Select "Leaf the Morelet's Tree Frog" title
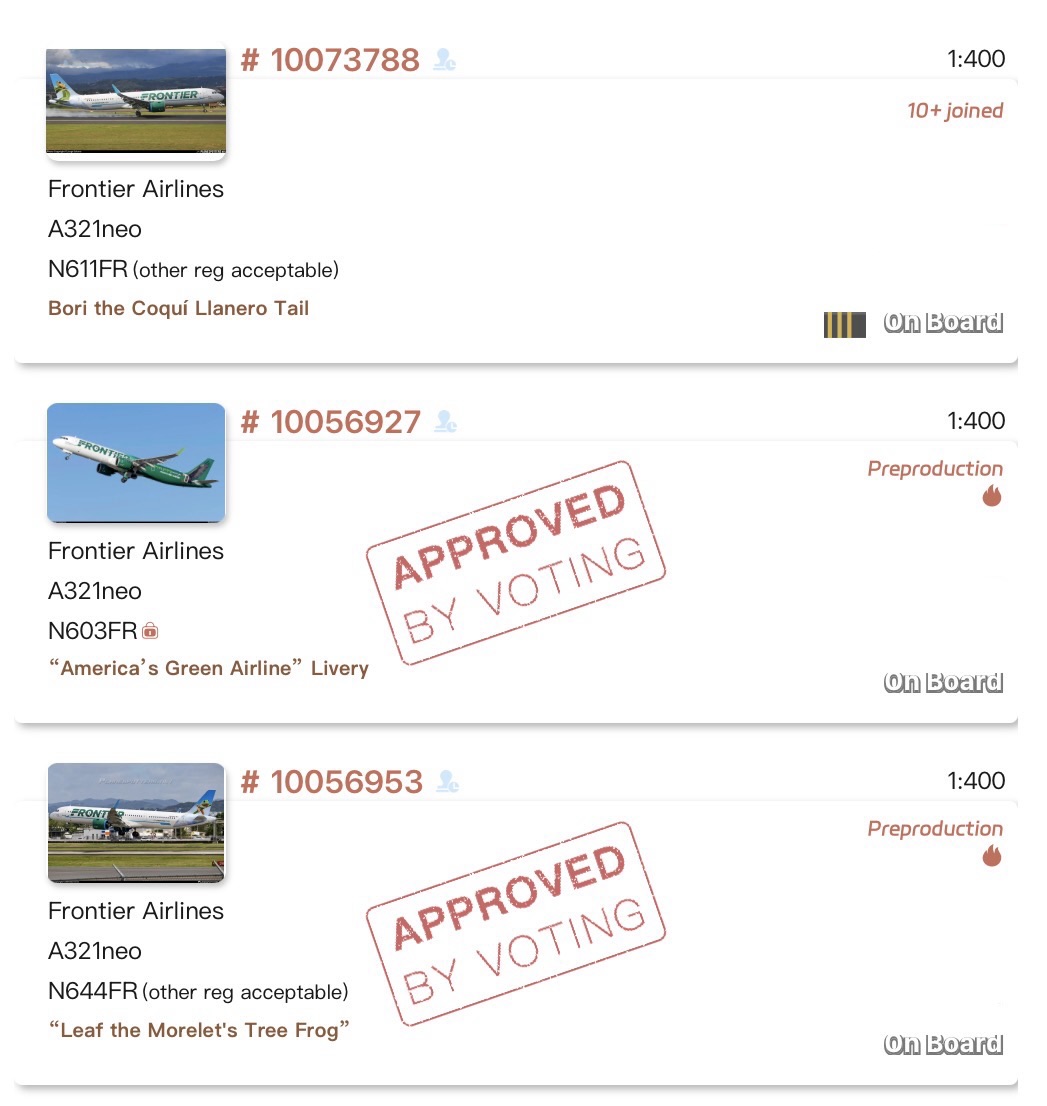The width and height of the screenshot is (1047, 1106). [x=200, y=1030]
